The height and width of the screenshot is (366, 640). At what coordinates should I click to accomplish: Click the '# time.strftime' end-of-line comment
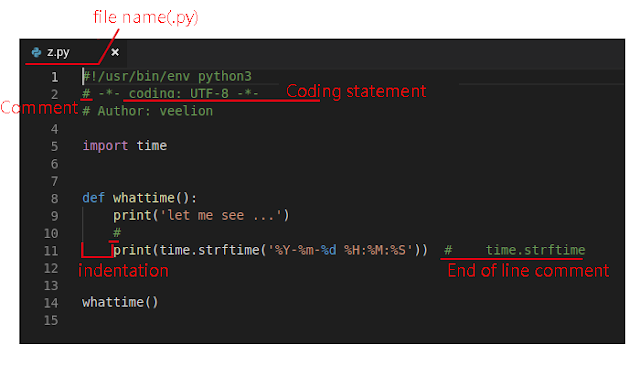(515, 250)
